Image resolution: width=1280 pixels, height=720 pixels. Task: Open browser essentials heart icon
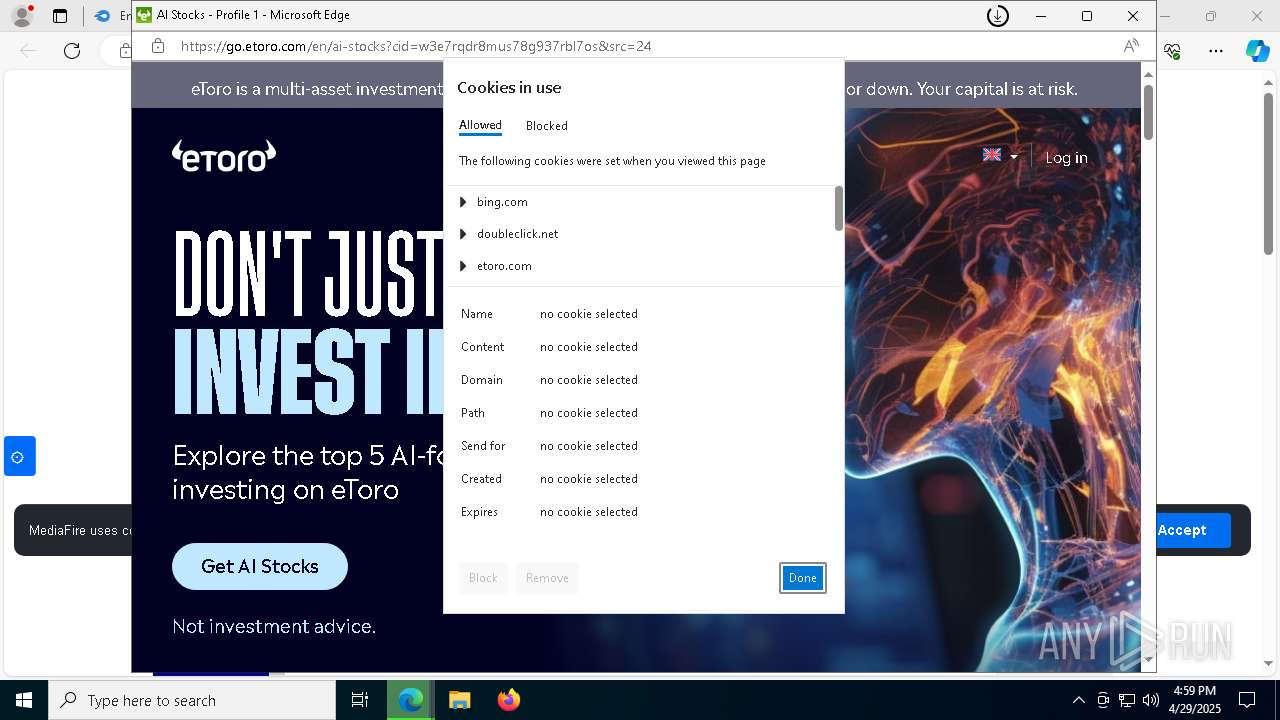(x=1173, y=51)
